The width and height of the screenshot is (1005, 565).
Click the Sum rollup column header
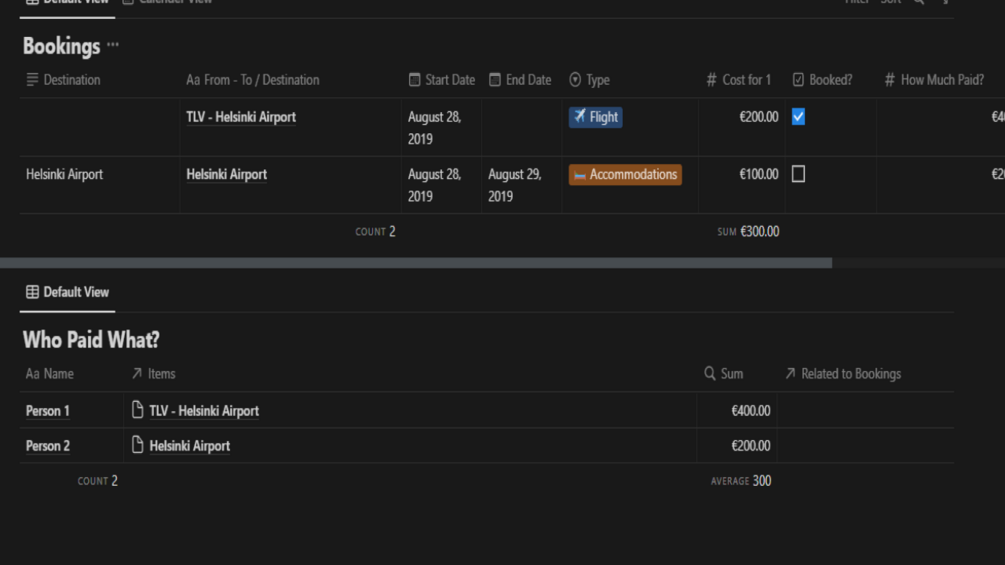(723, 374)
